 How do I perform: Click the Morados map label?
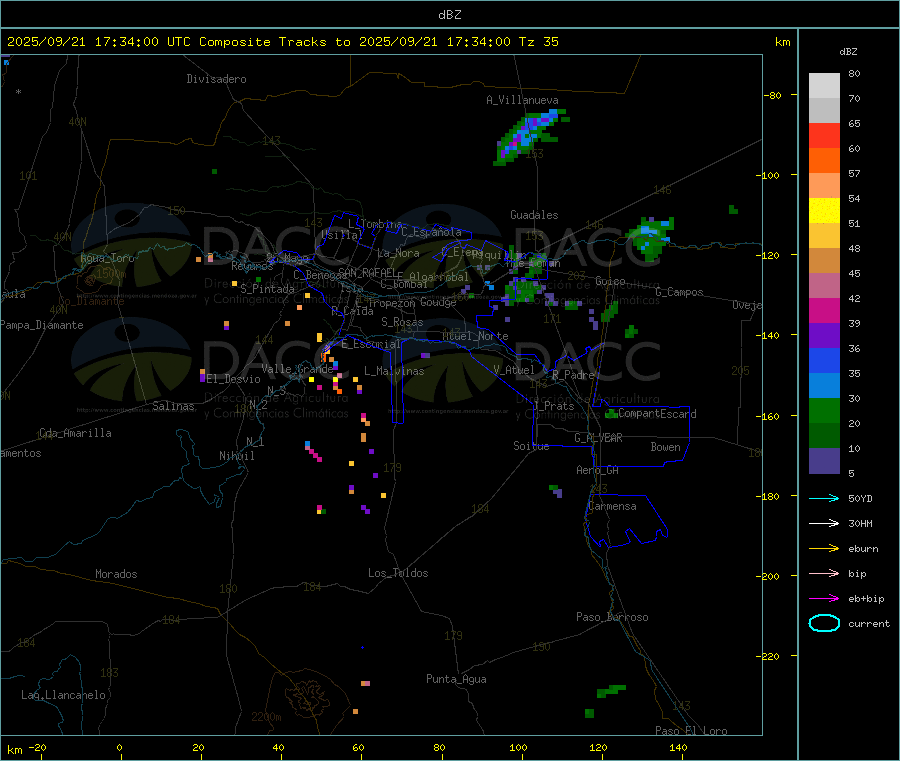[116, 574]
